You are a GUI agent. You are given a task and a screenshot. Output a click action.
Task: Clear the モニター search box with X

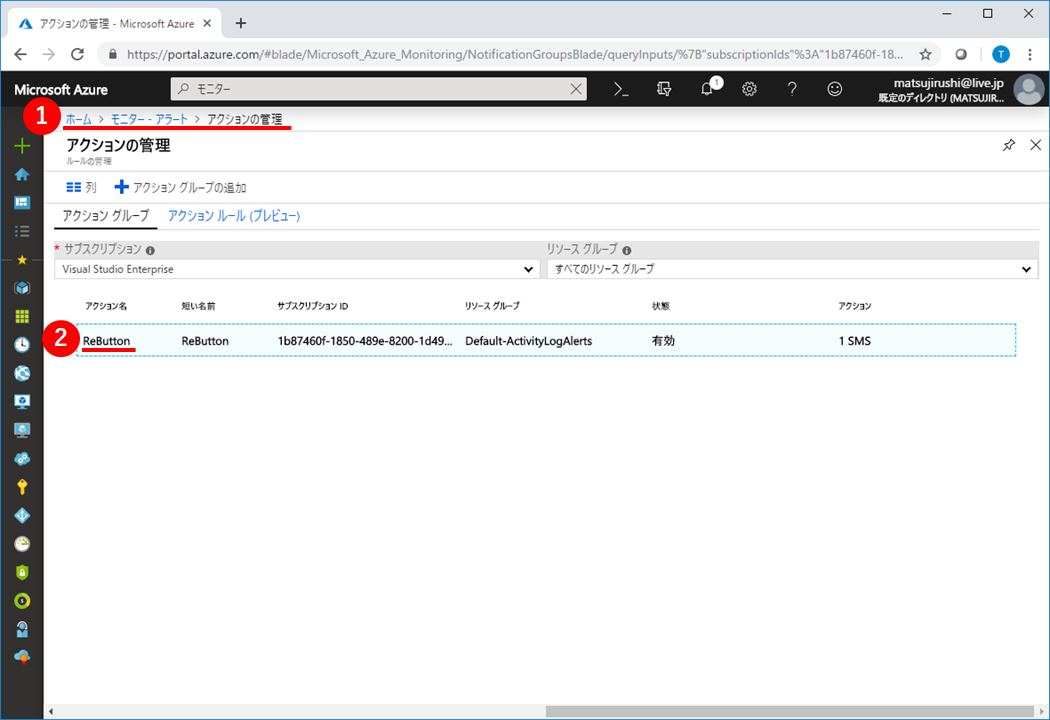click(576, 89)
